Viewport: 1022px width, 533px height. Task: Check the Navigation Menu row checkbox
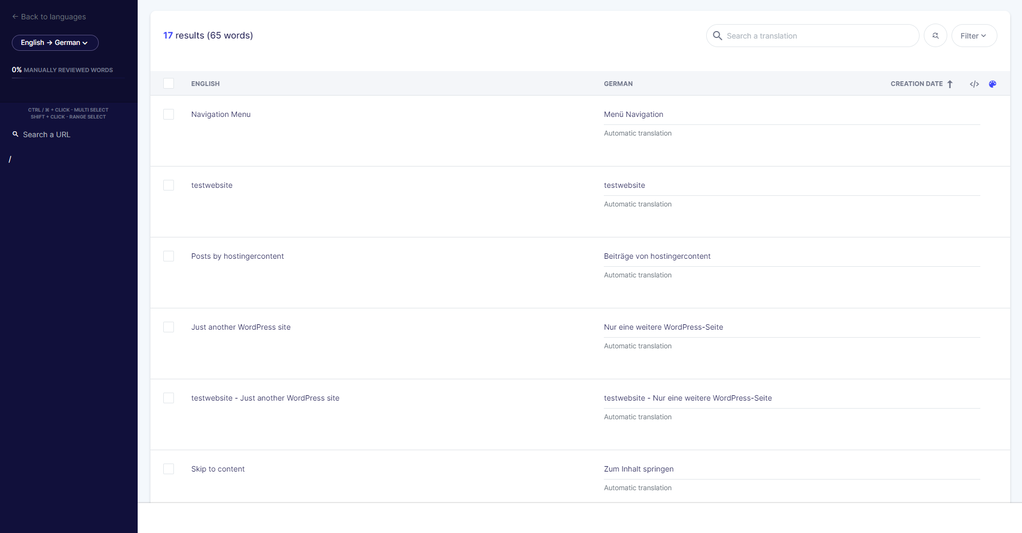[x=168, y=114]
